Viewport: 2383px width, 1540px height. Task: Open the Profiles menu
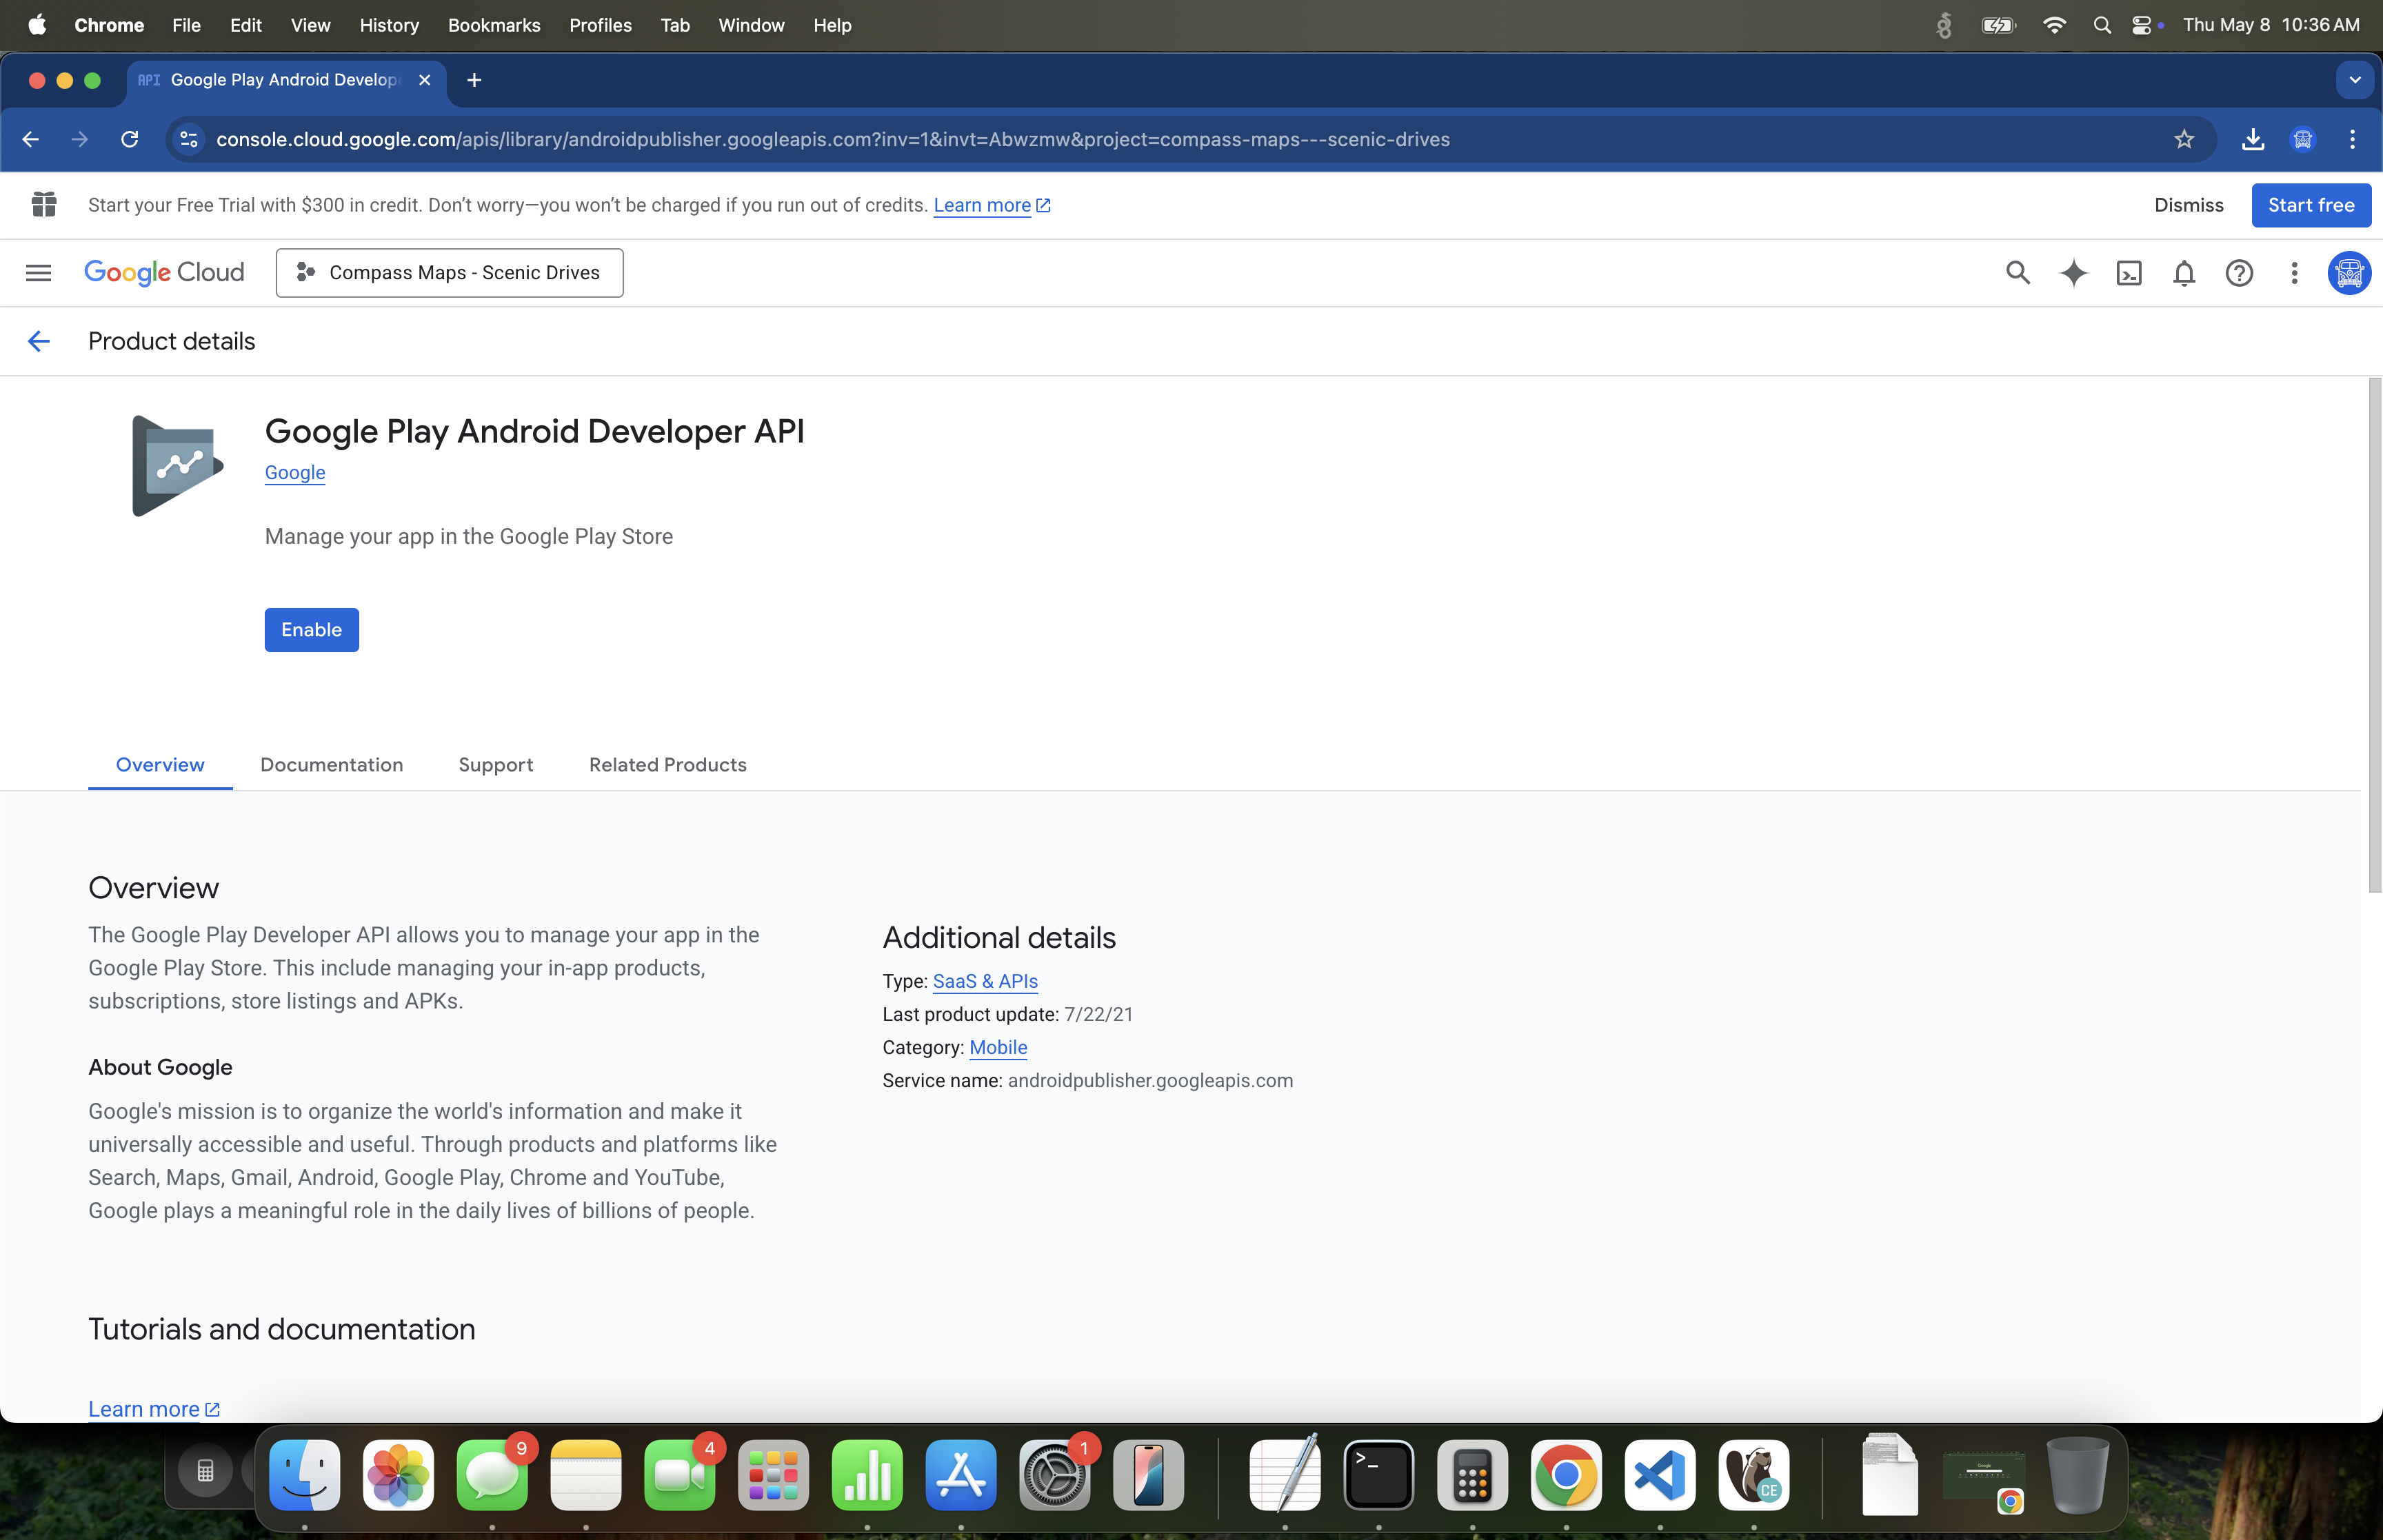pos(600,25)
